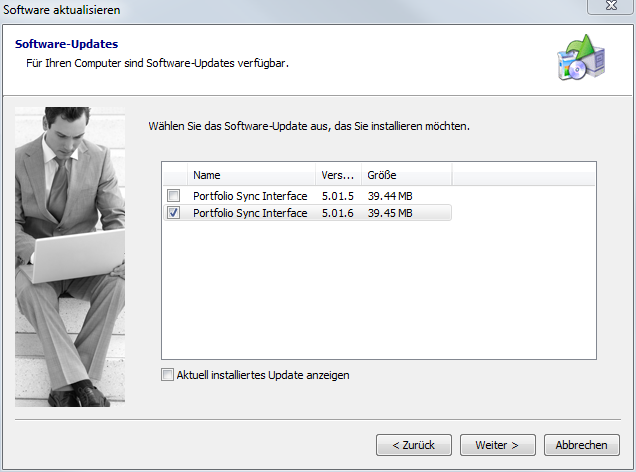
Task: Select the first Portfolio Sync Interface entry name
Action: (250, 196)
